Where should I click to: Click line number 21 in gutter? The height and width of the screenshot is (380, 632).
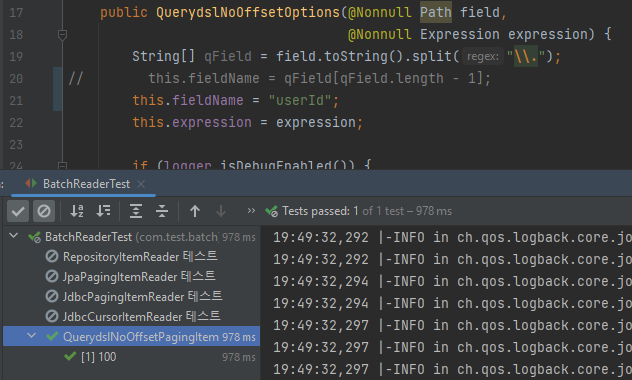(16, 100)
